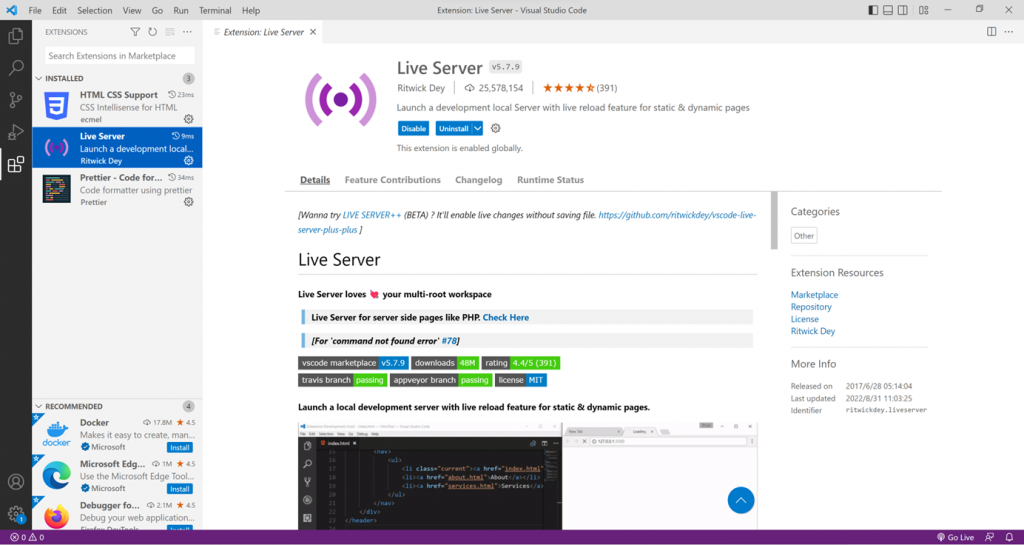
Task: Split the editor right
Action: [991, 32]
